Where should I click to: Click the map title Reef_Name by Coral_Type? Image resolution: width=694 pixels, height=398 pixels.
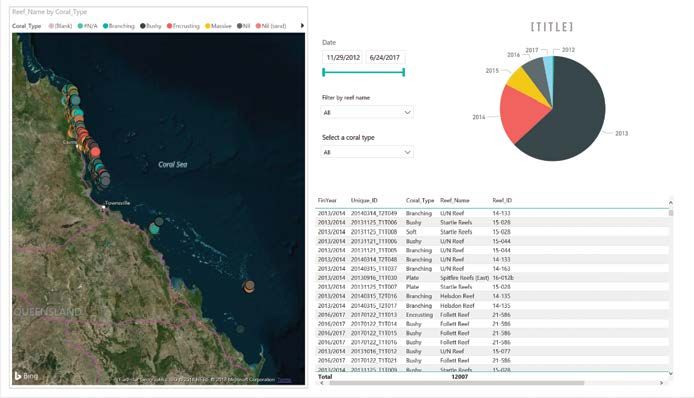point(50,12)
